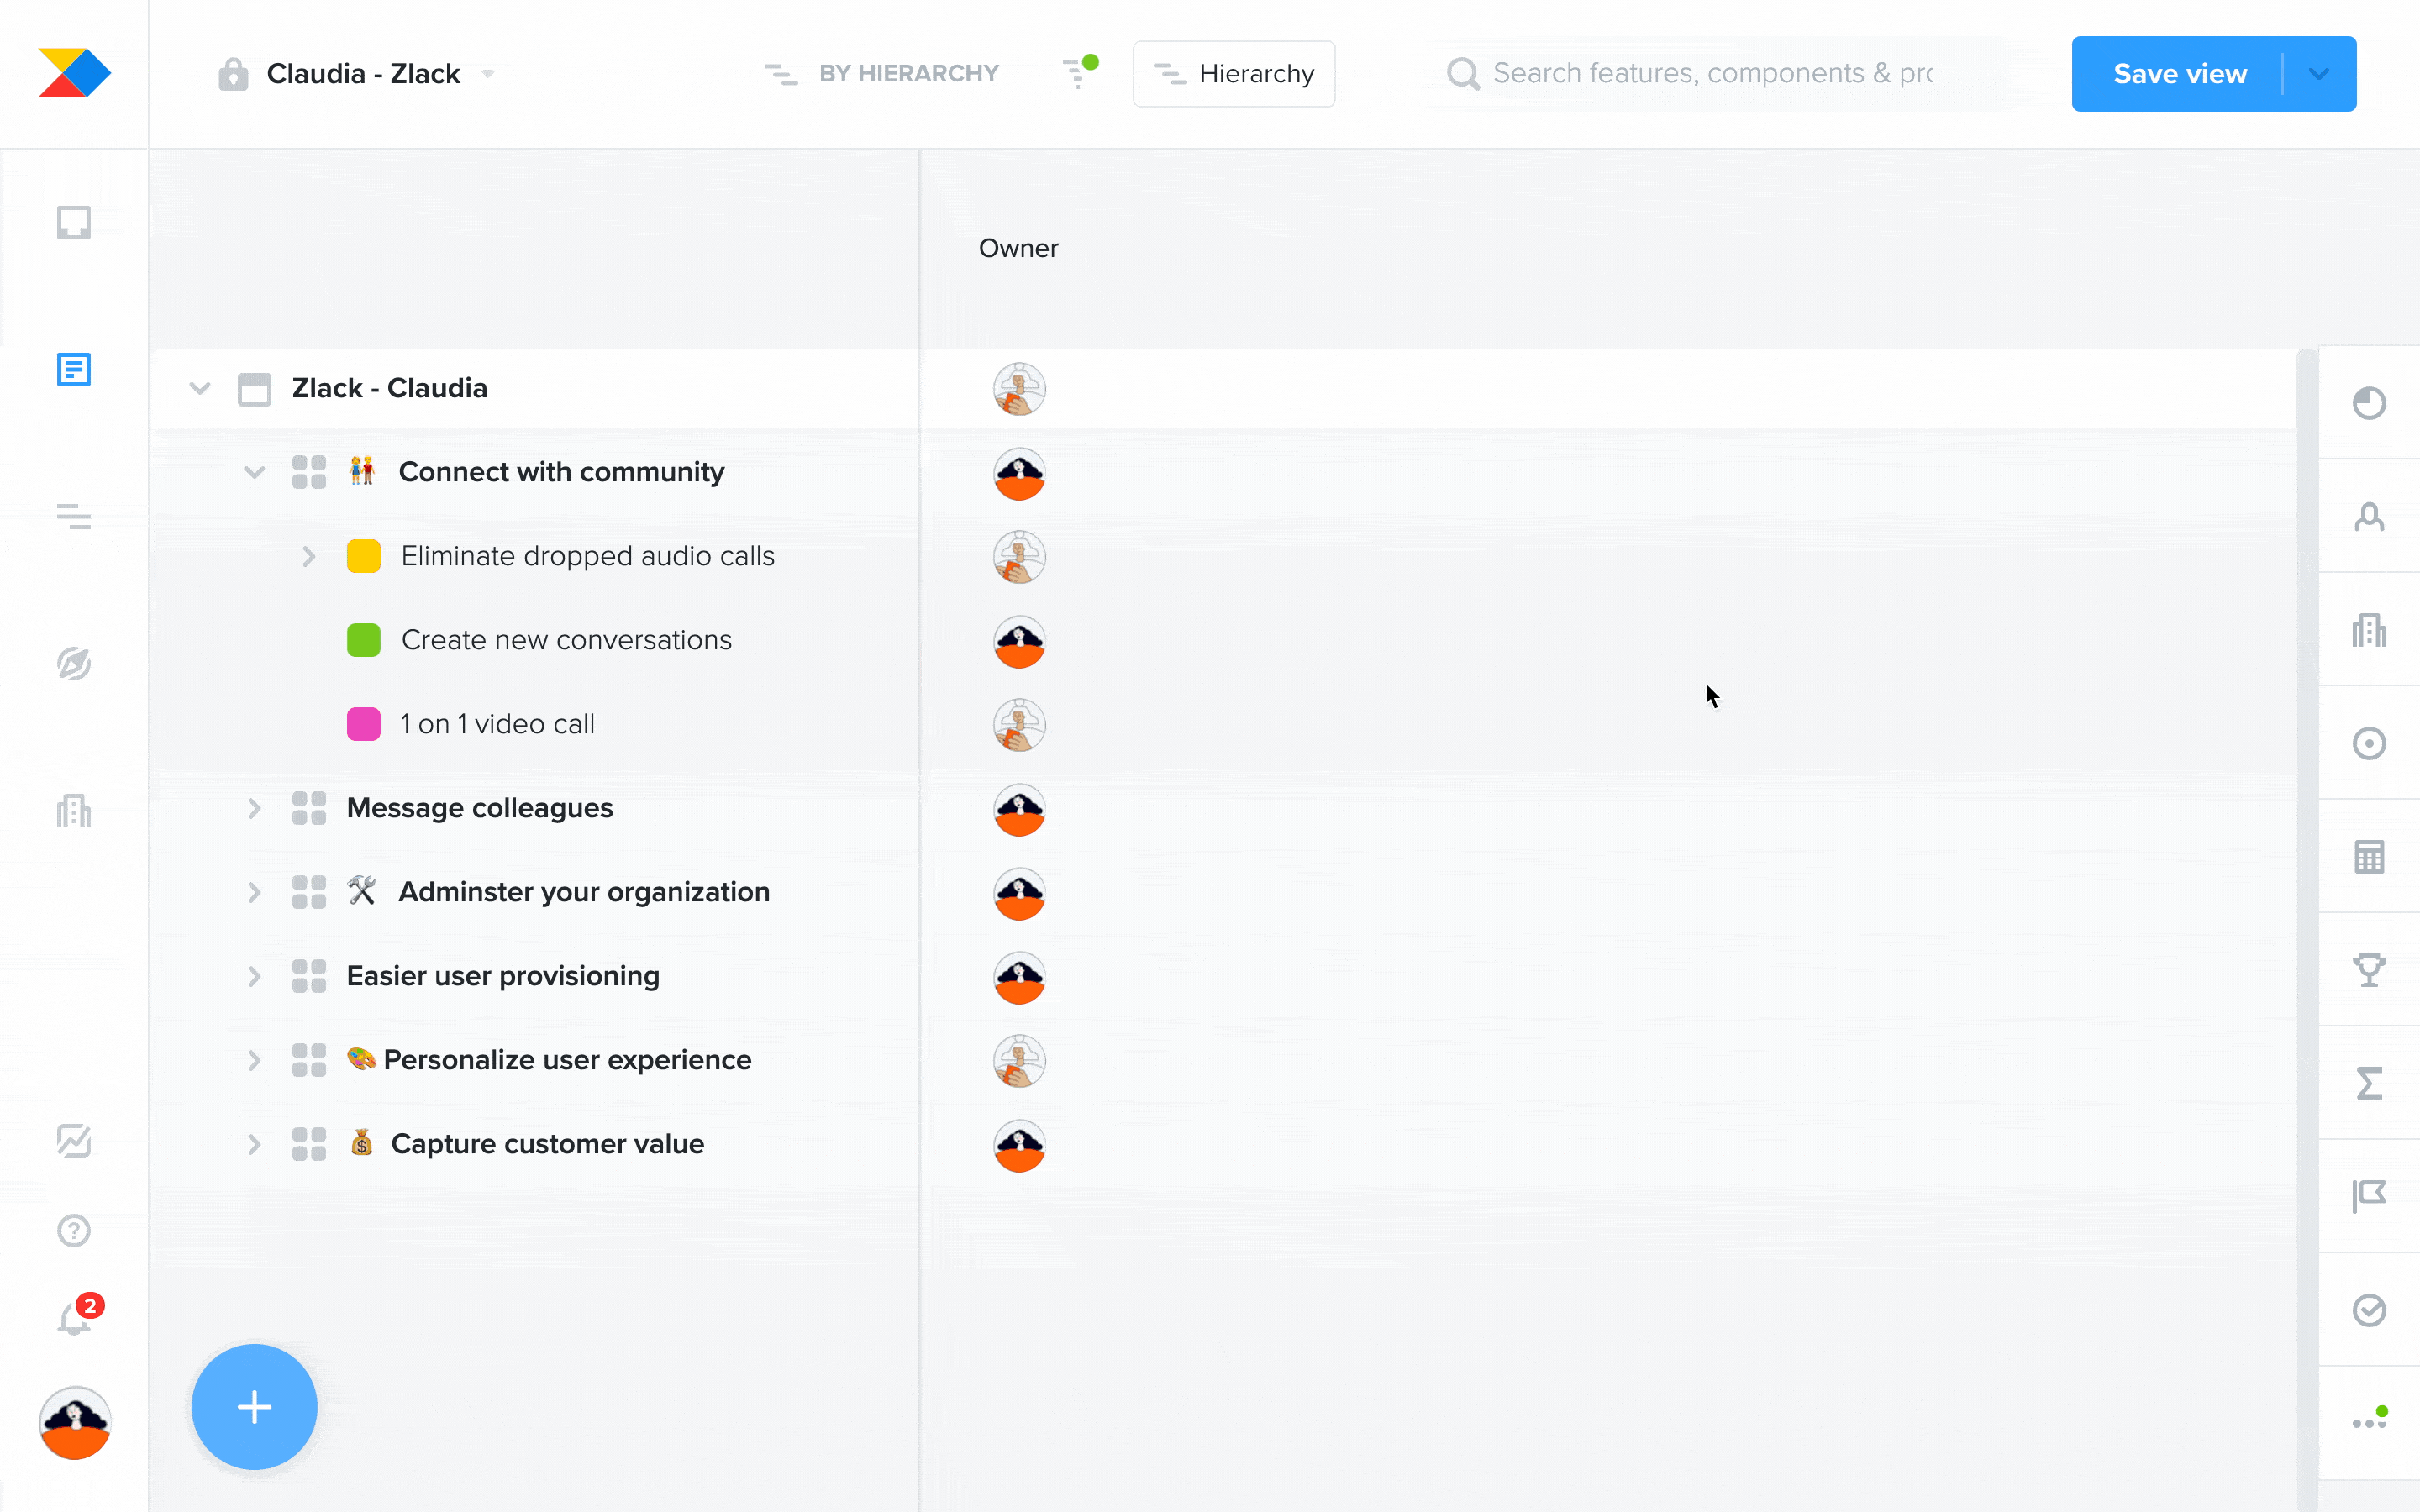Screen dimensions: 2420x1512
Task: Collapse Connect with community component
Action: click(x=254, y=472)
